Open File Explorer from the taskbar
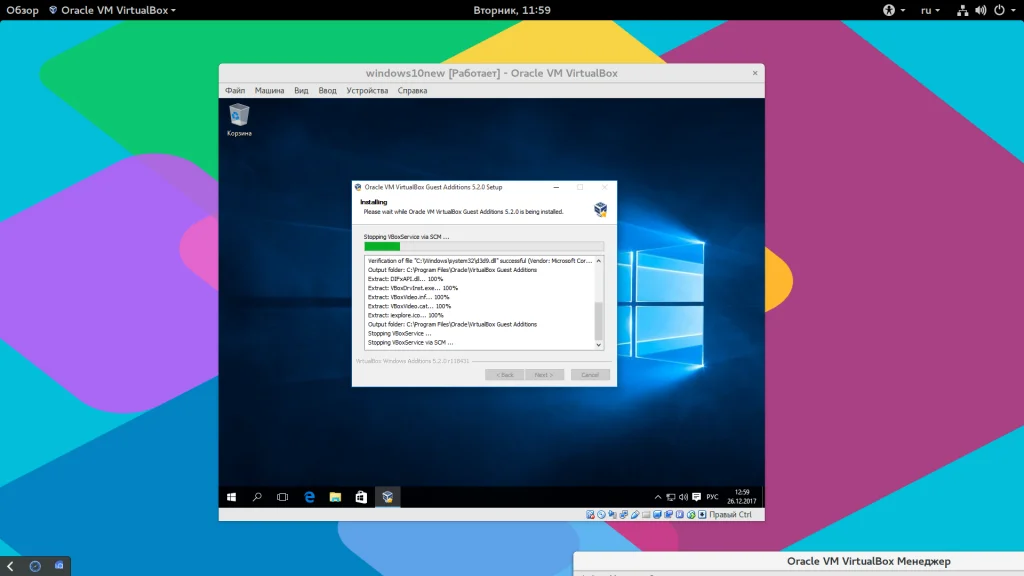Screen dimensions: 1024x576 pyautogui.click(x=336, y=496)
